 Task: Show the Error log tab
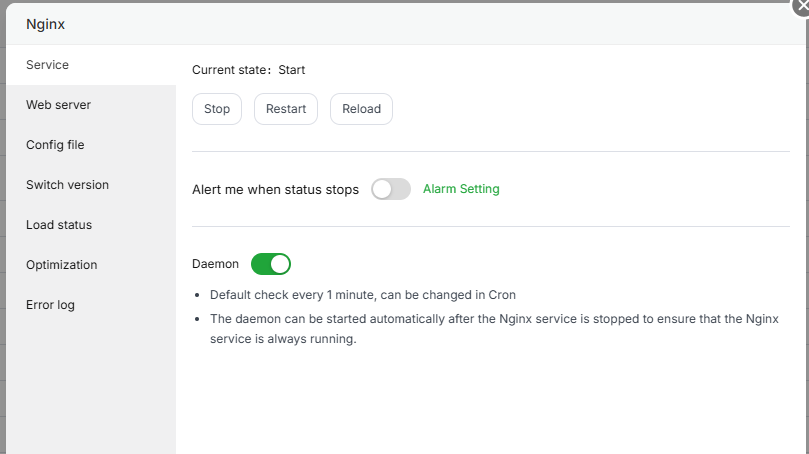click(x=91, y=305)
